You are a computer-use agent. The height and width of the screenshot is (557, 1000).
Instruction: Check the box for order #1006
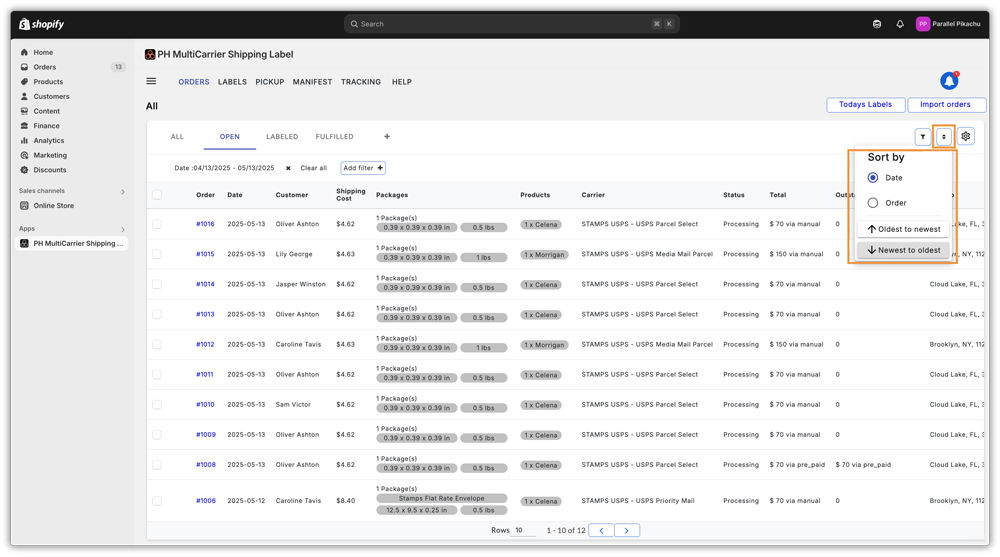(157, 501)
